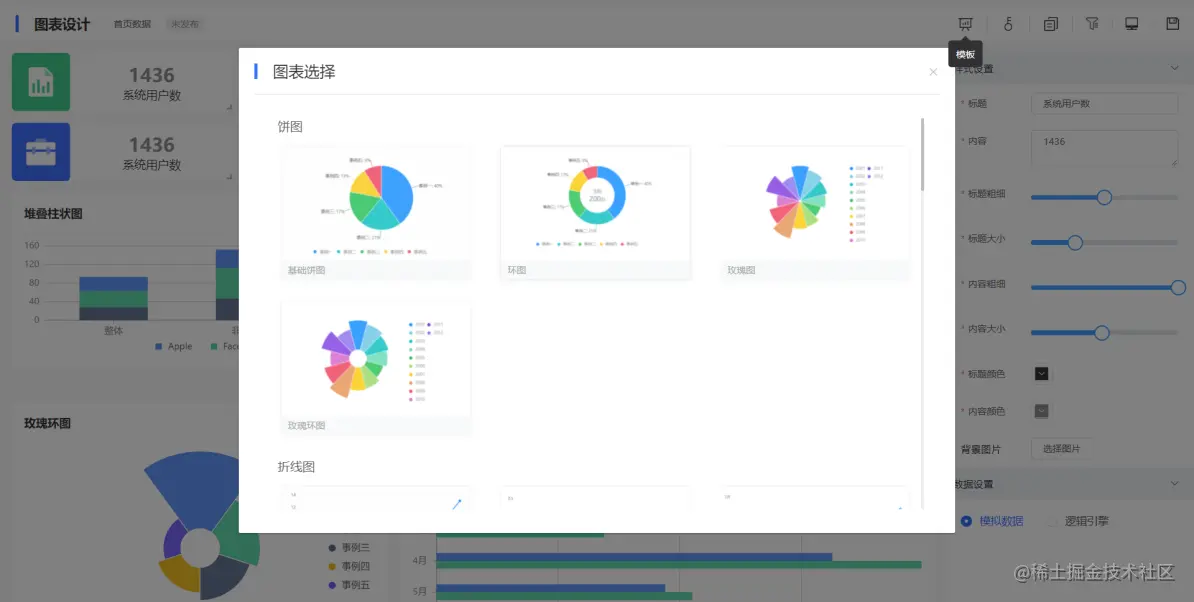This screenshot has width=1194, height=602.
Task: Open the 内容颜色 color swatch
Action: click(x=1042, y=411)
